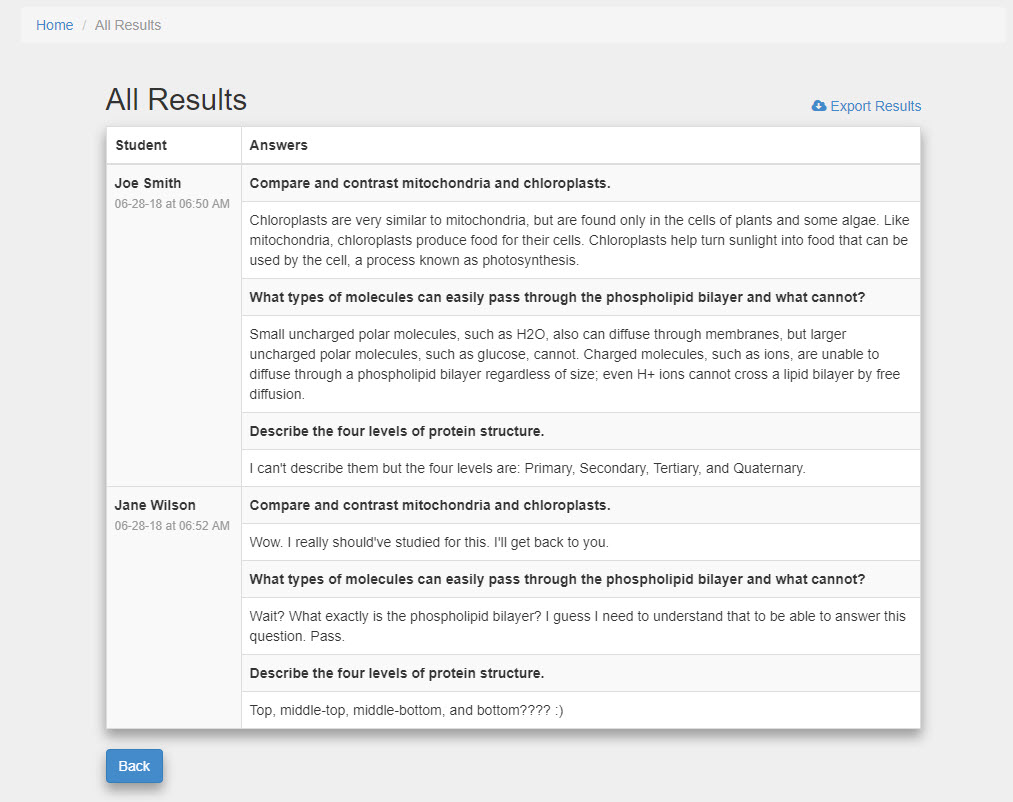The height and width of the screenshot is (802, 1013).
Task: Click Joe Smith's mitochondria and chloroplasts question
Action: [x=430, y=183]
